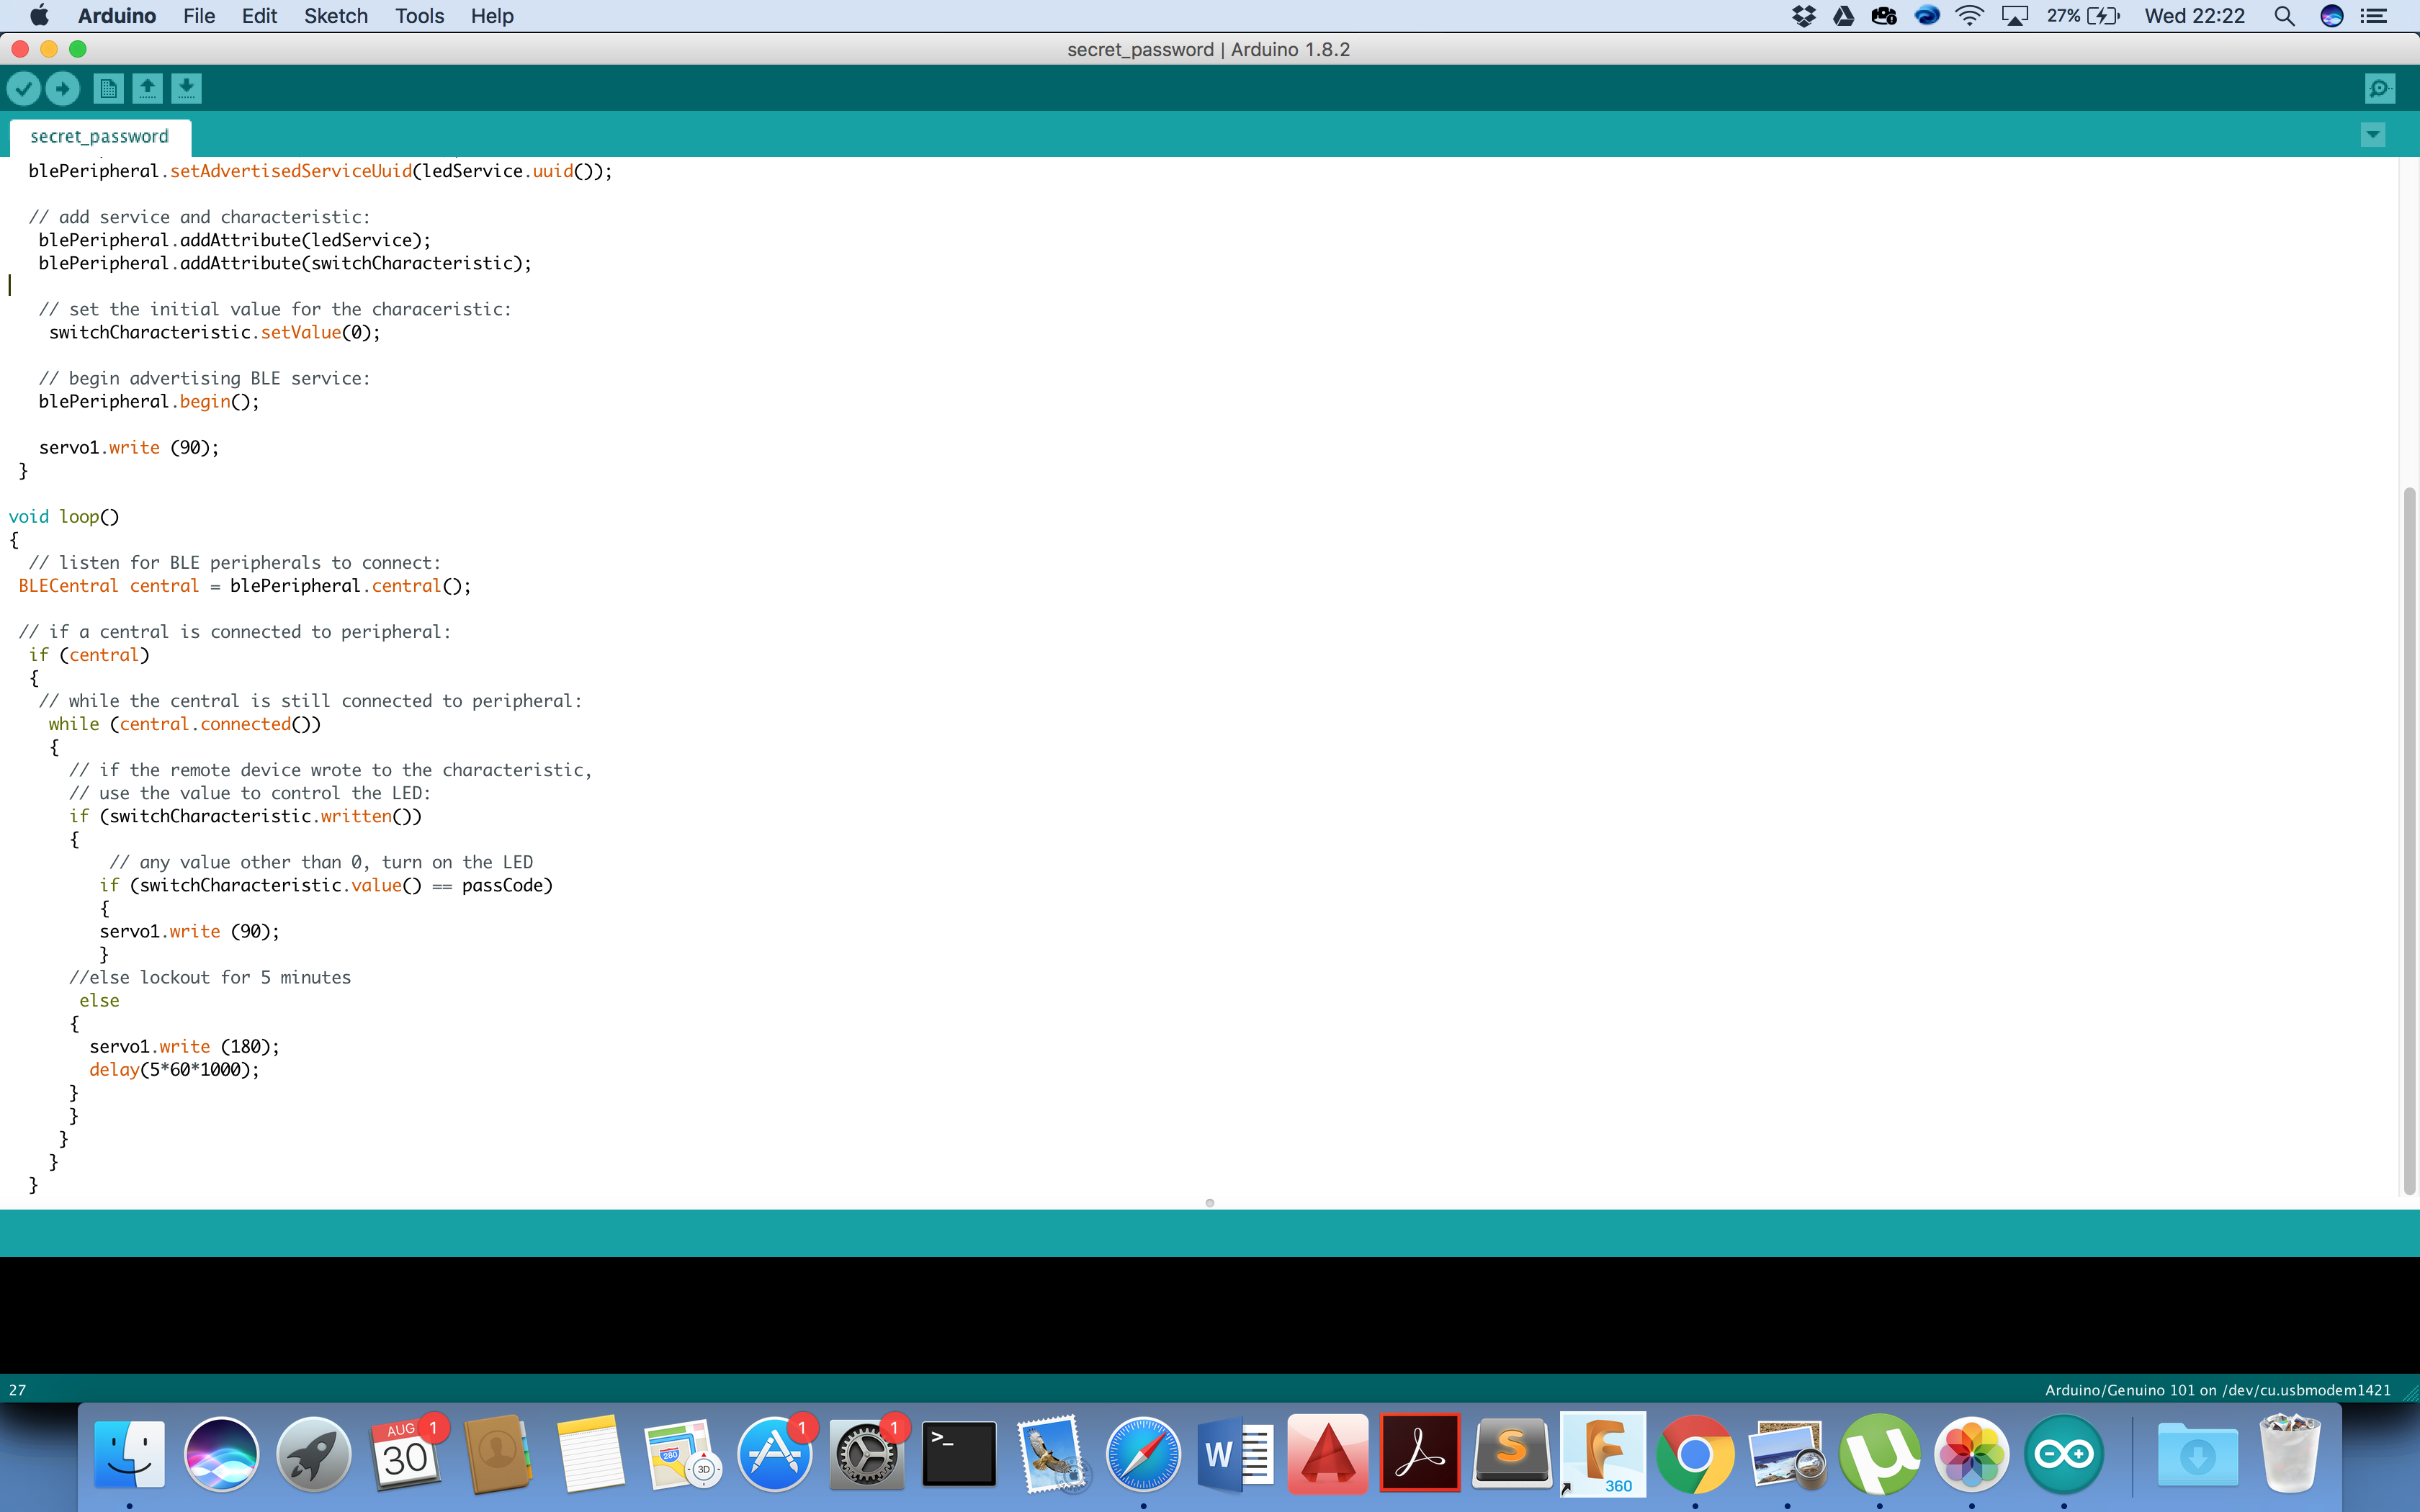2420x1512 pixels.
Task: Open Sublime Text in the Dock
Action: click(x=1512, y=1454)
